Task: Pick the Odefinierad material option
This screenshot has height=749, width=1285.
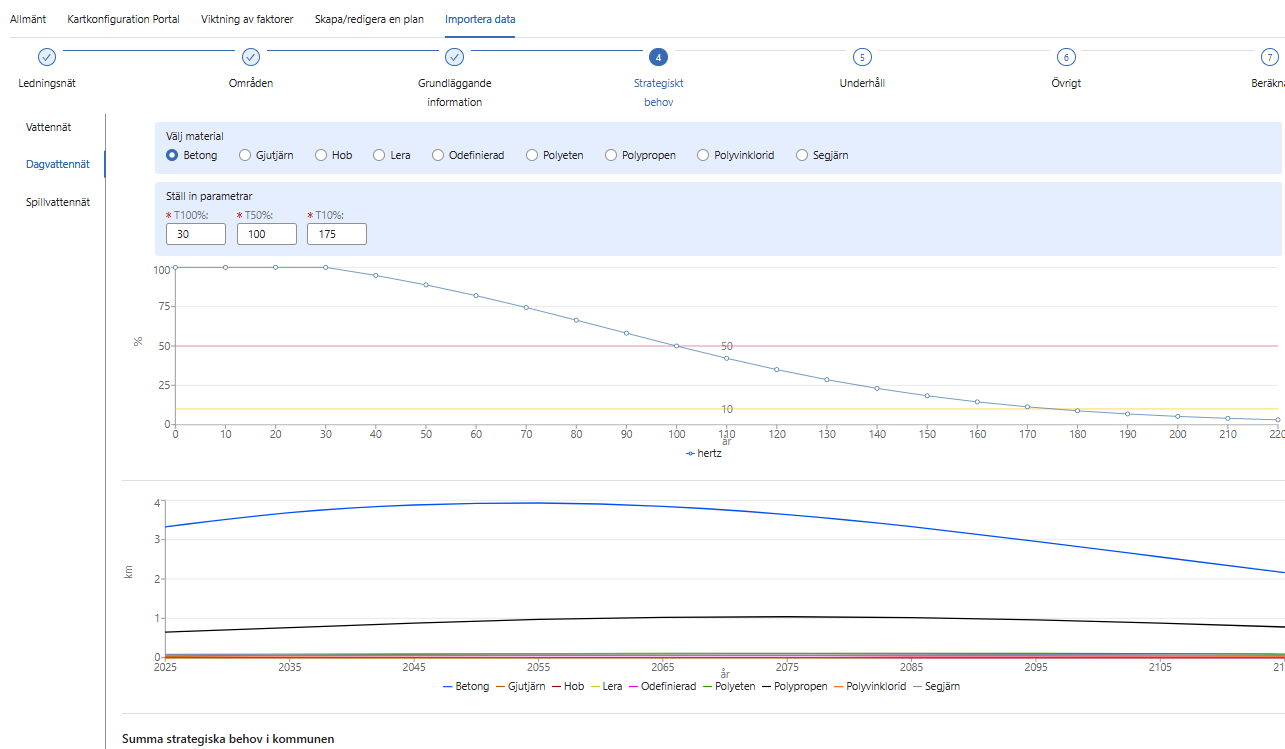Action: [x=438, y=155]
